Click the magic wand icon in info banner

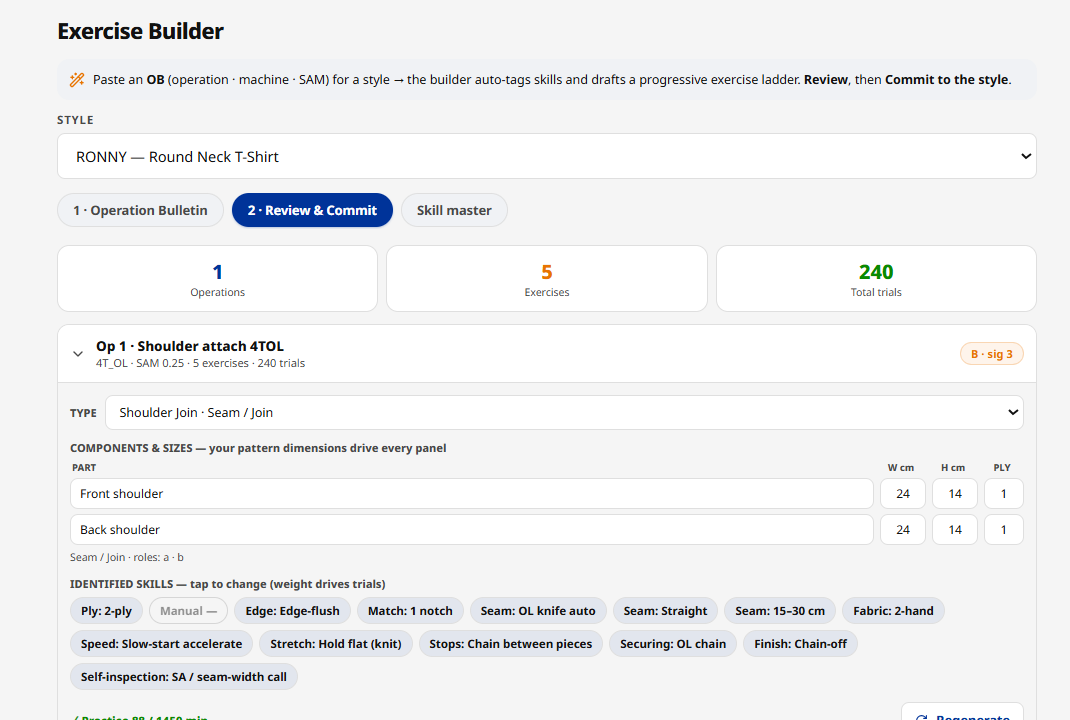77,80
